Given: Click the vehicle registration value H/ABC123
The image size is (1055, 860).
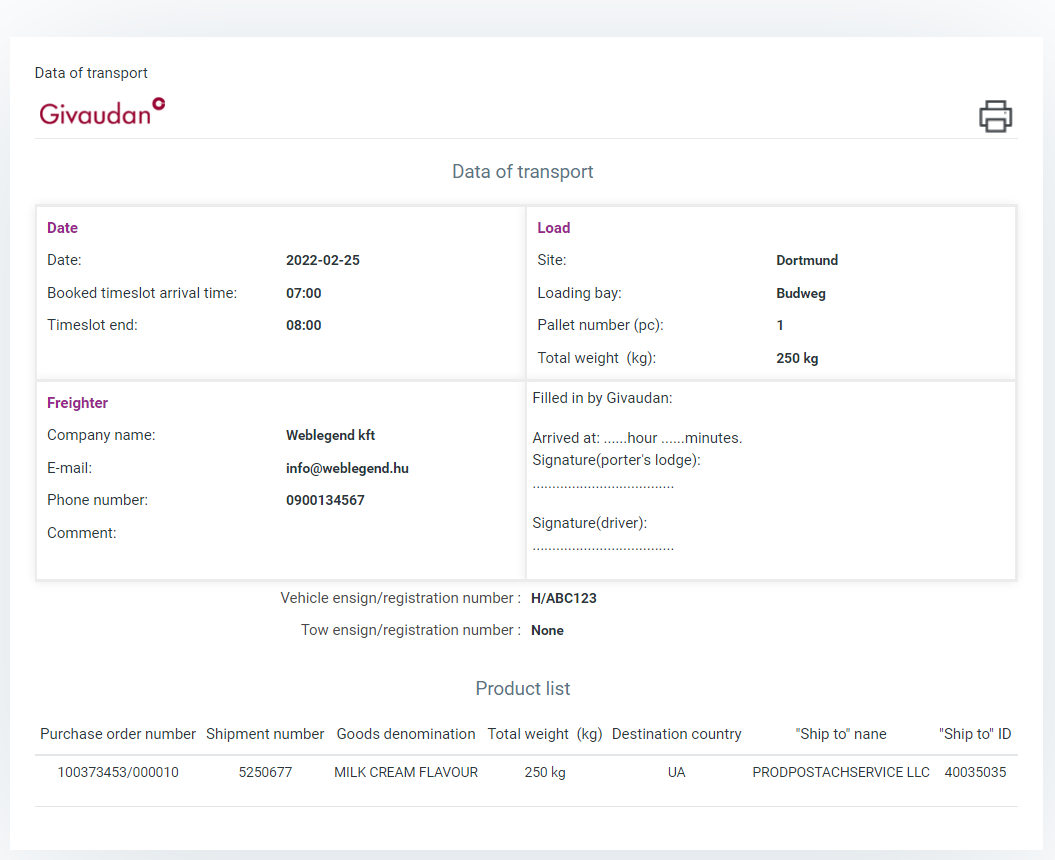Looking at the screenshot, I should (x=564, y=598).
